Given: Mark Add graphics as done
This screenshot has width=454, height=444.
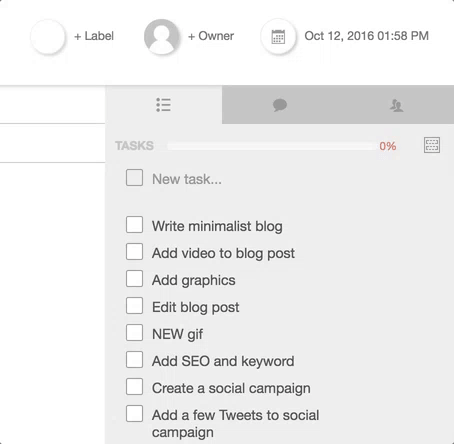Looking at the screenshot, I should 134,278.
